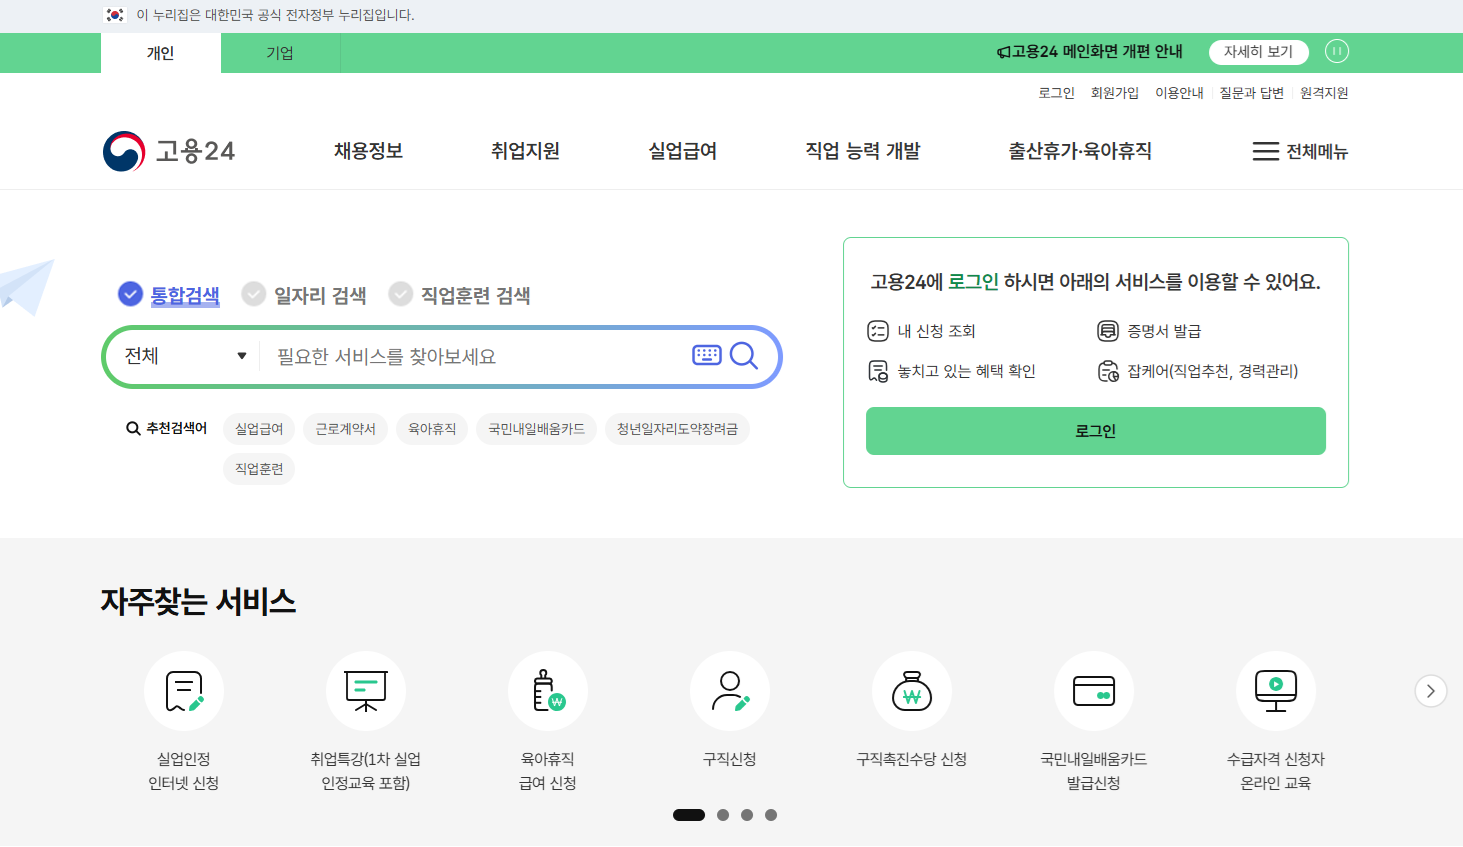Click the 직업훈련 keyword chip
Screen dimensions: 1463x847
259,469
